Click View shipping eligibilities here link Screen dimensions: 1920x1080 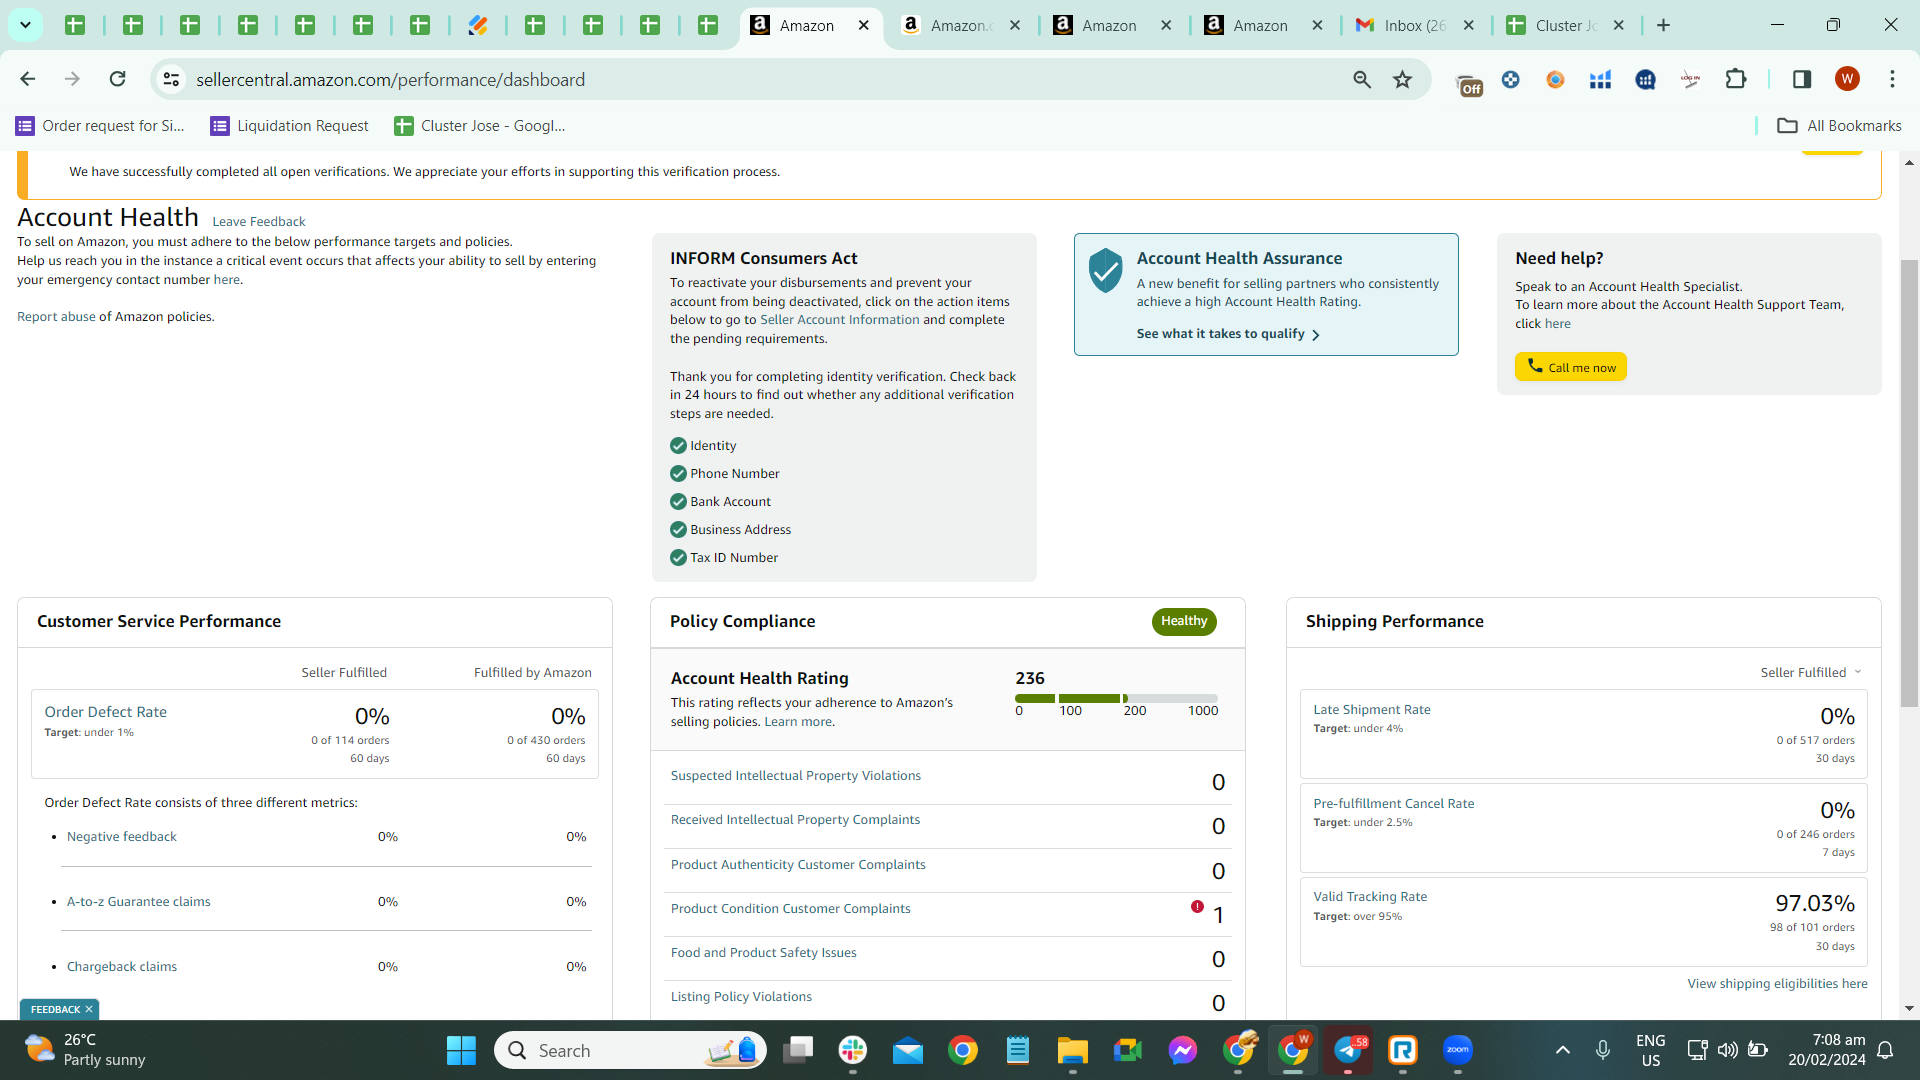pyautogui.click(x=1777, y=984)
